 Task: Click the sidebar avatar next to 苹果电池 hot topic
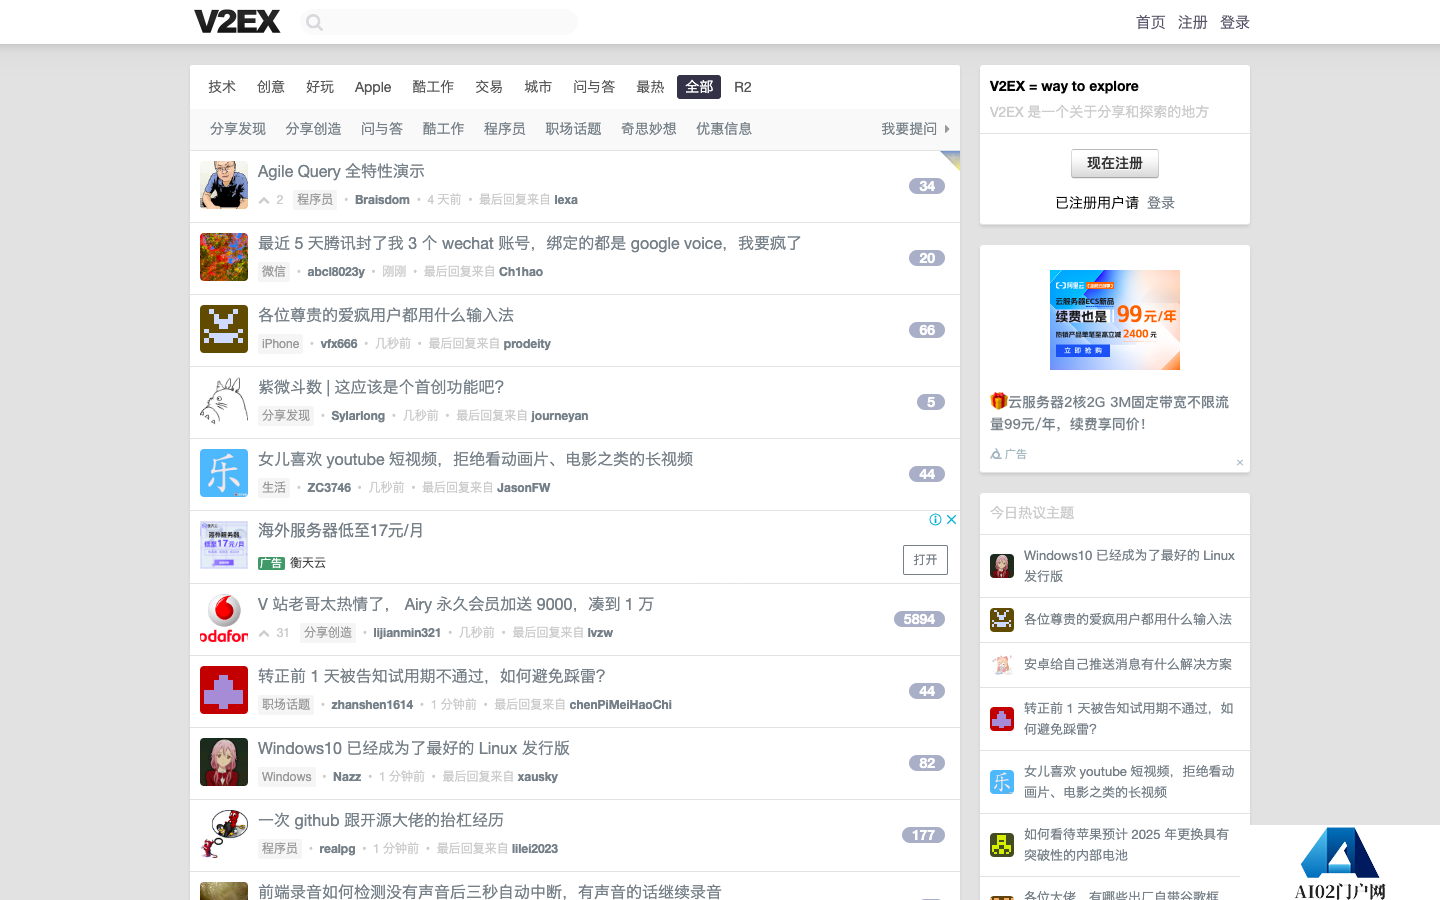pyautogui.click(x=1002, y=845)
